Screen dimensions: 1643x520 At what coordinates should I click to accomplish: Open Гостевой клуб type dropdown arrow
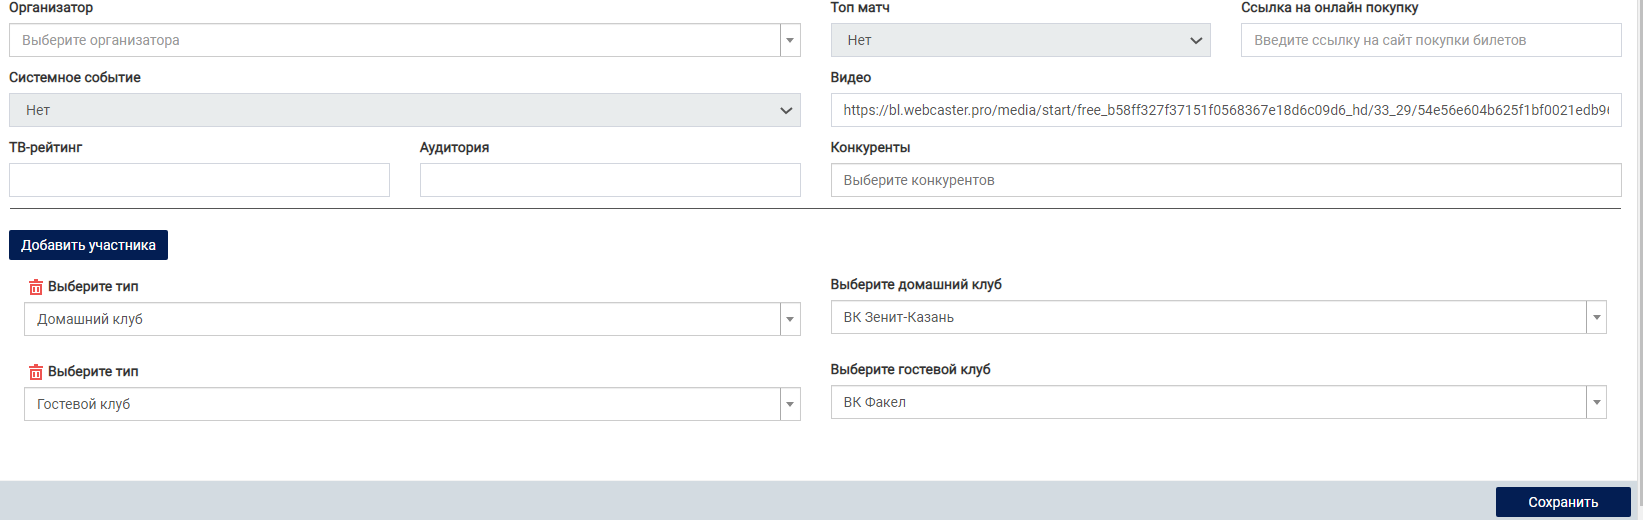tap(790, 405)
